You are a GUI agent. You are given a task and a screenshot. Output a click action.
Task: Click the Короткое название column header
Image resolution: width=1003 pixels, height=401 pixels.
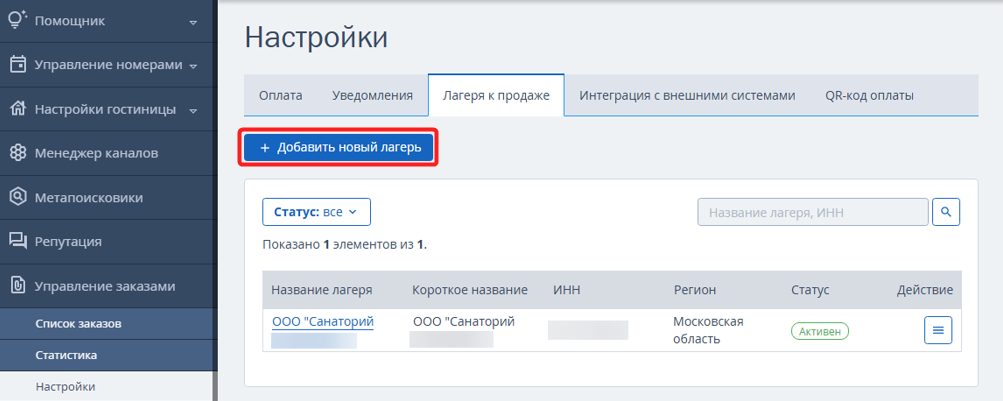point(470,290)
